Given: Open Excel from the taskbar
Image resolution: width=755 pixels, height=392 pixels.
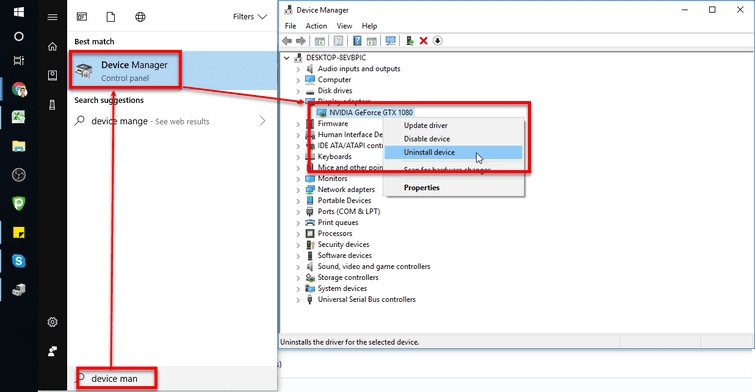Looking at the screenshot, I should [19, 117].
